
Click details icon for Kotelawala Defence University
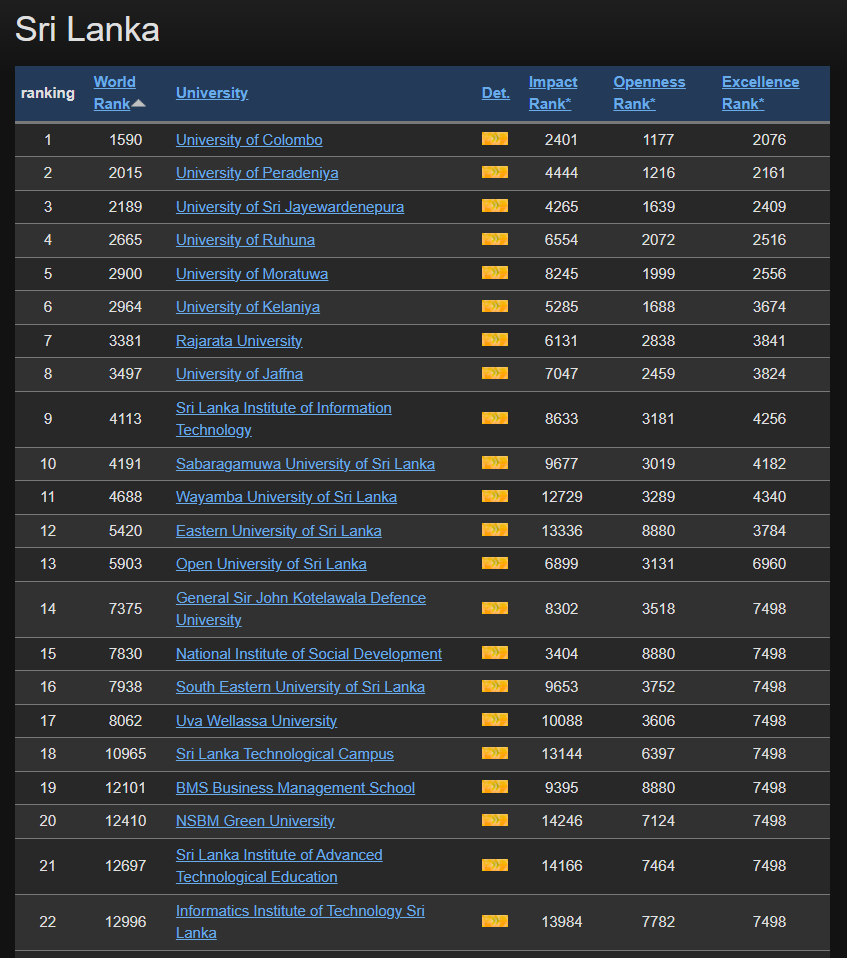[494, 609]
